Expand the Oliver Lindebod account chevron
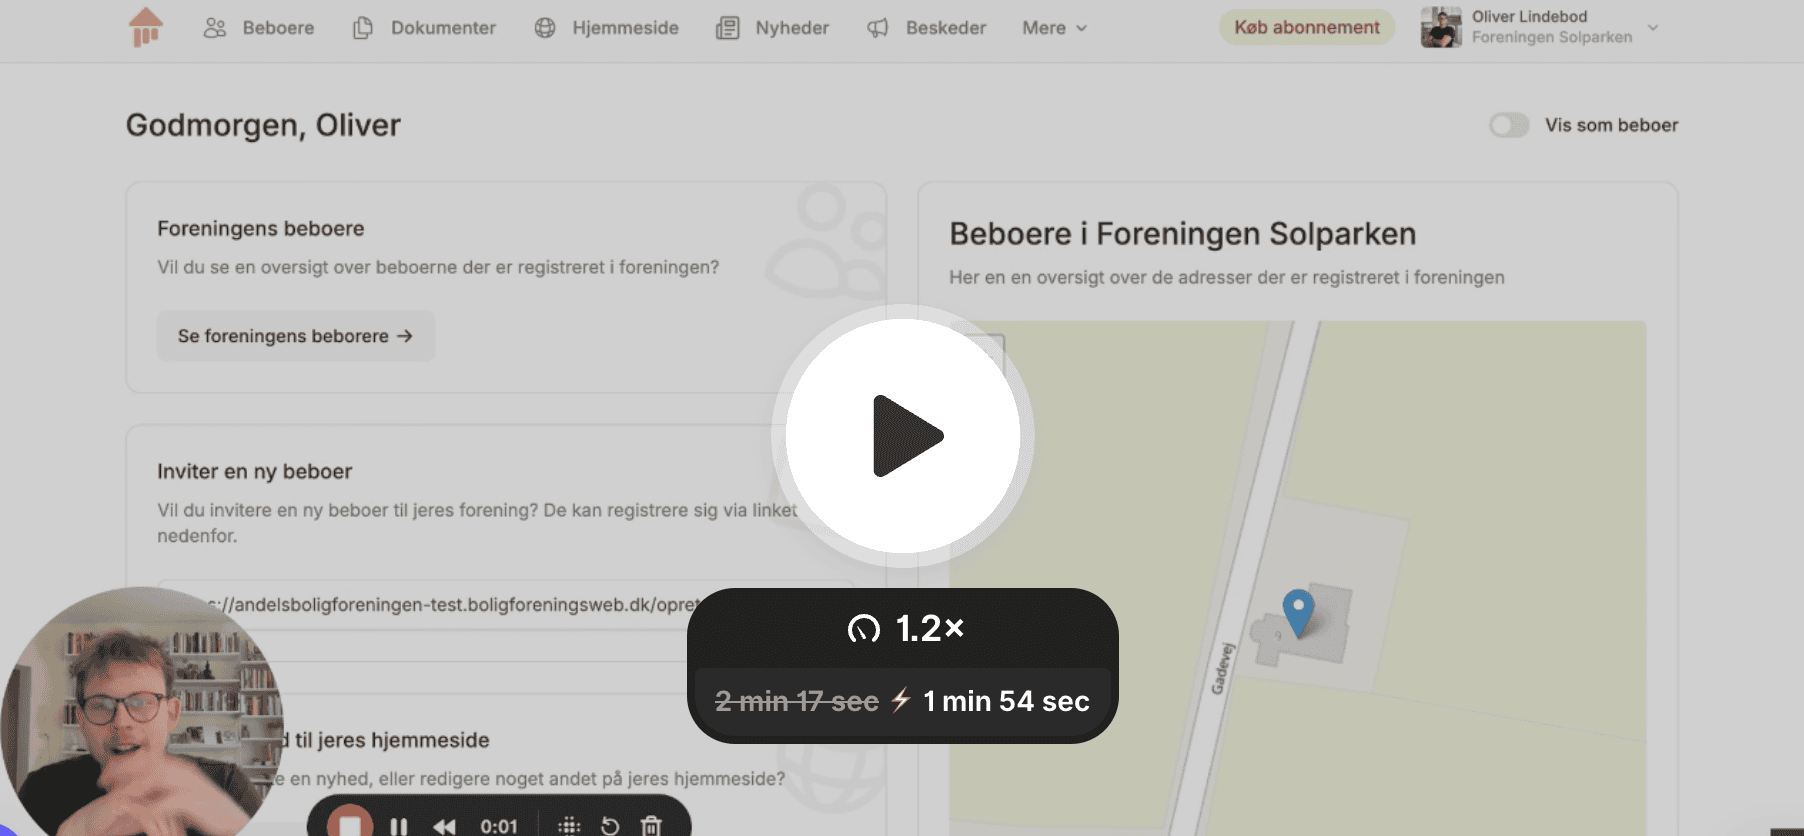1804x836 pixels. pos(1653,27)
